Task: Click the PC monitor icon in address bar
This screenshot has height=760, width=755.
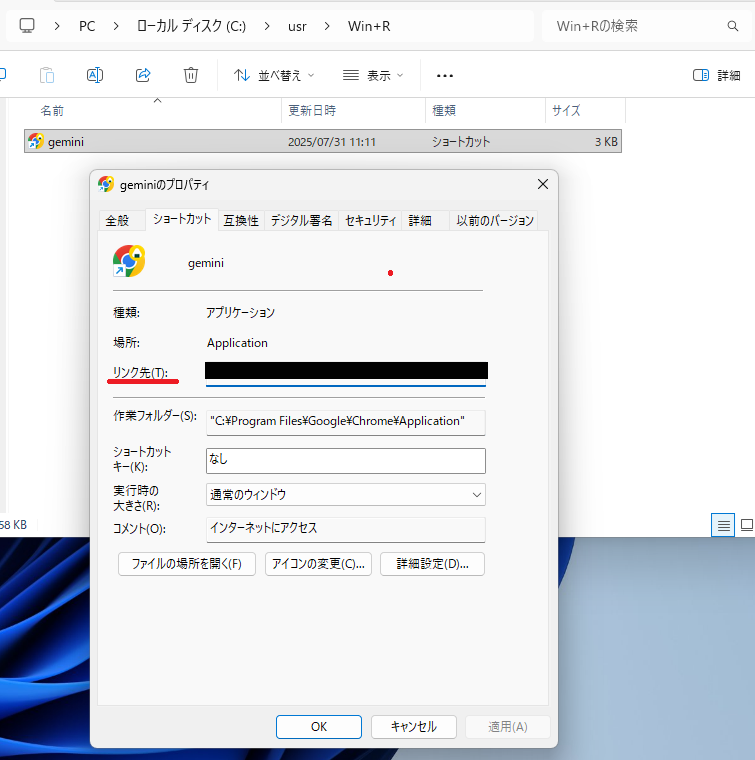Action: [x=28, y=25]
